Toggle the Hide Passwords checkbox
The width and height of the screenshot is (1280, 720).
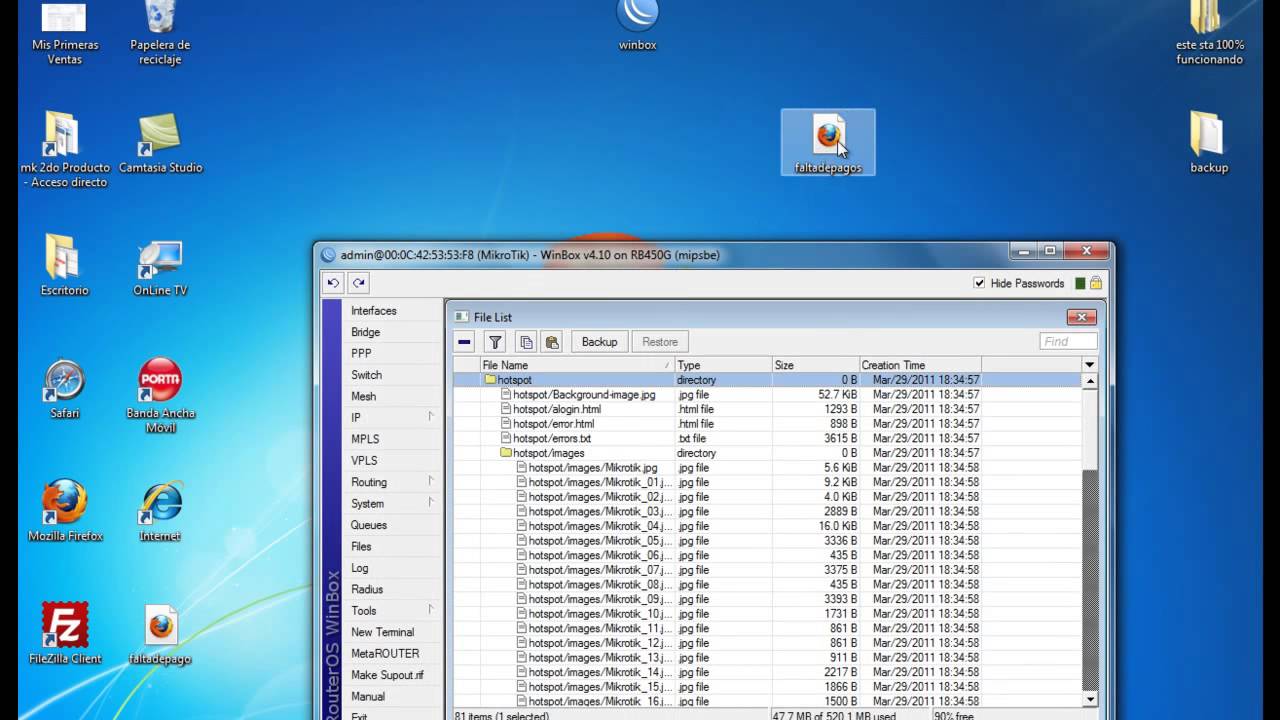tap(979, 283)
